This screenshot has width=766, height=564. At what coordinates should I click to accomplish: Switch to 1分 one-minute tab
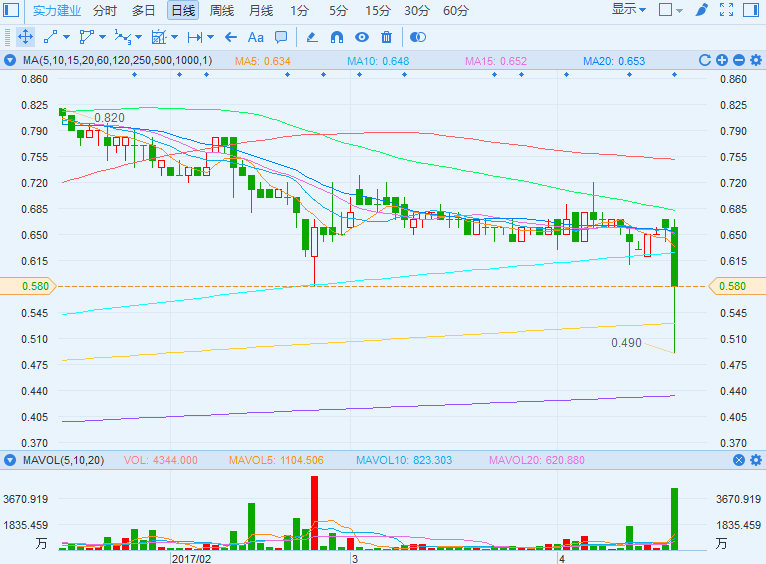tap(299, 10)
